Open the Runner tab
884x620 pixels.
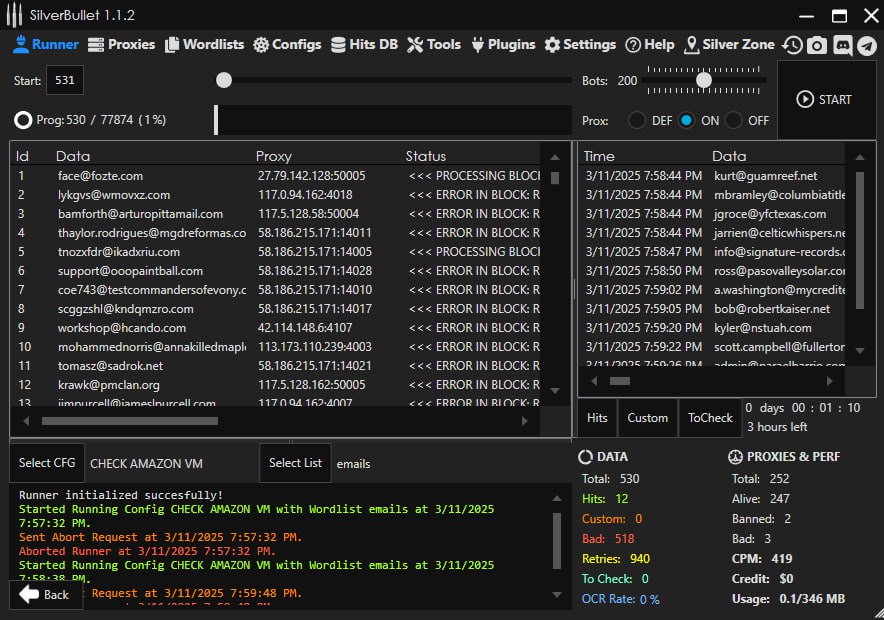click(x=46, y=45)
